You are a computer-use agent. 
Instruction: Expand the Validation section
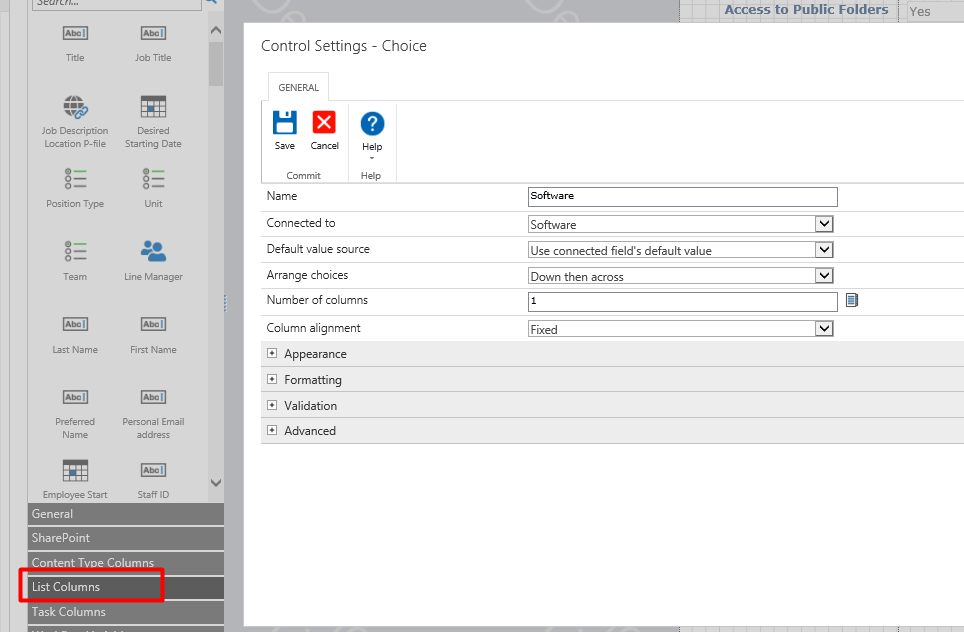tap(272, 405)
